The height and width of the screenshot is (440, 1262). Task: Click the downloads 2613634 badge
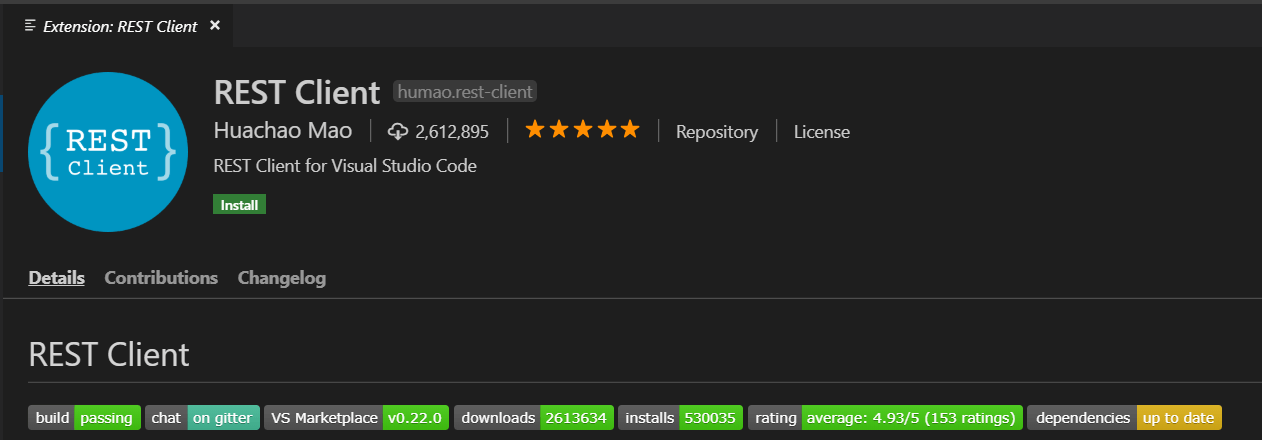[x=534, y=417]
